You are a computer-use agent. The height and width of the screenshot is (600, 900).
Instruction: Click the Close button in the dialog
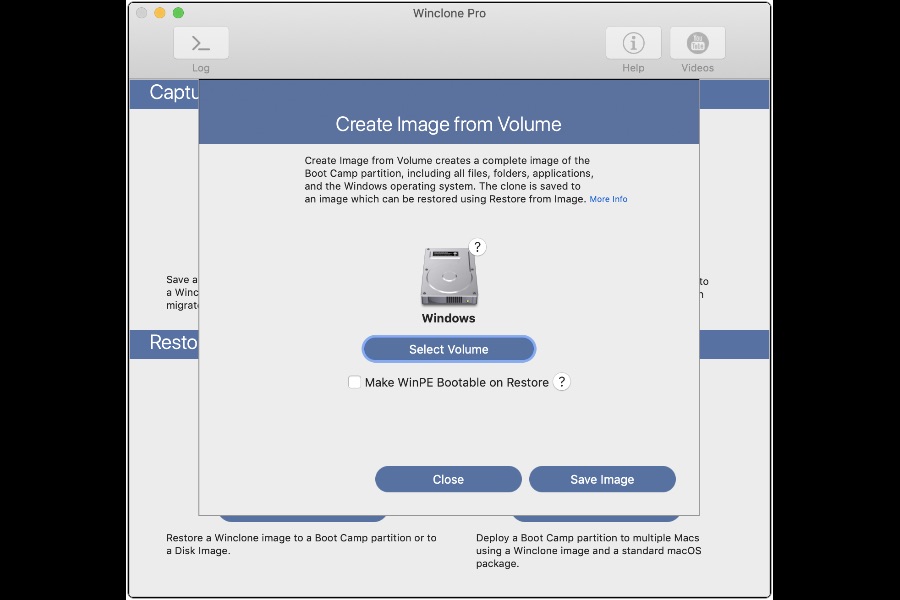448,479
